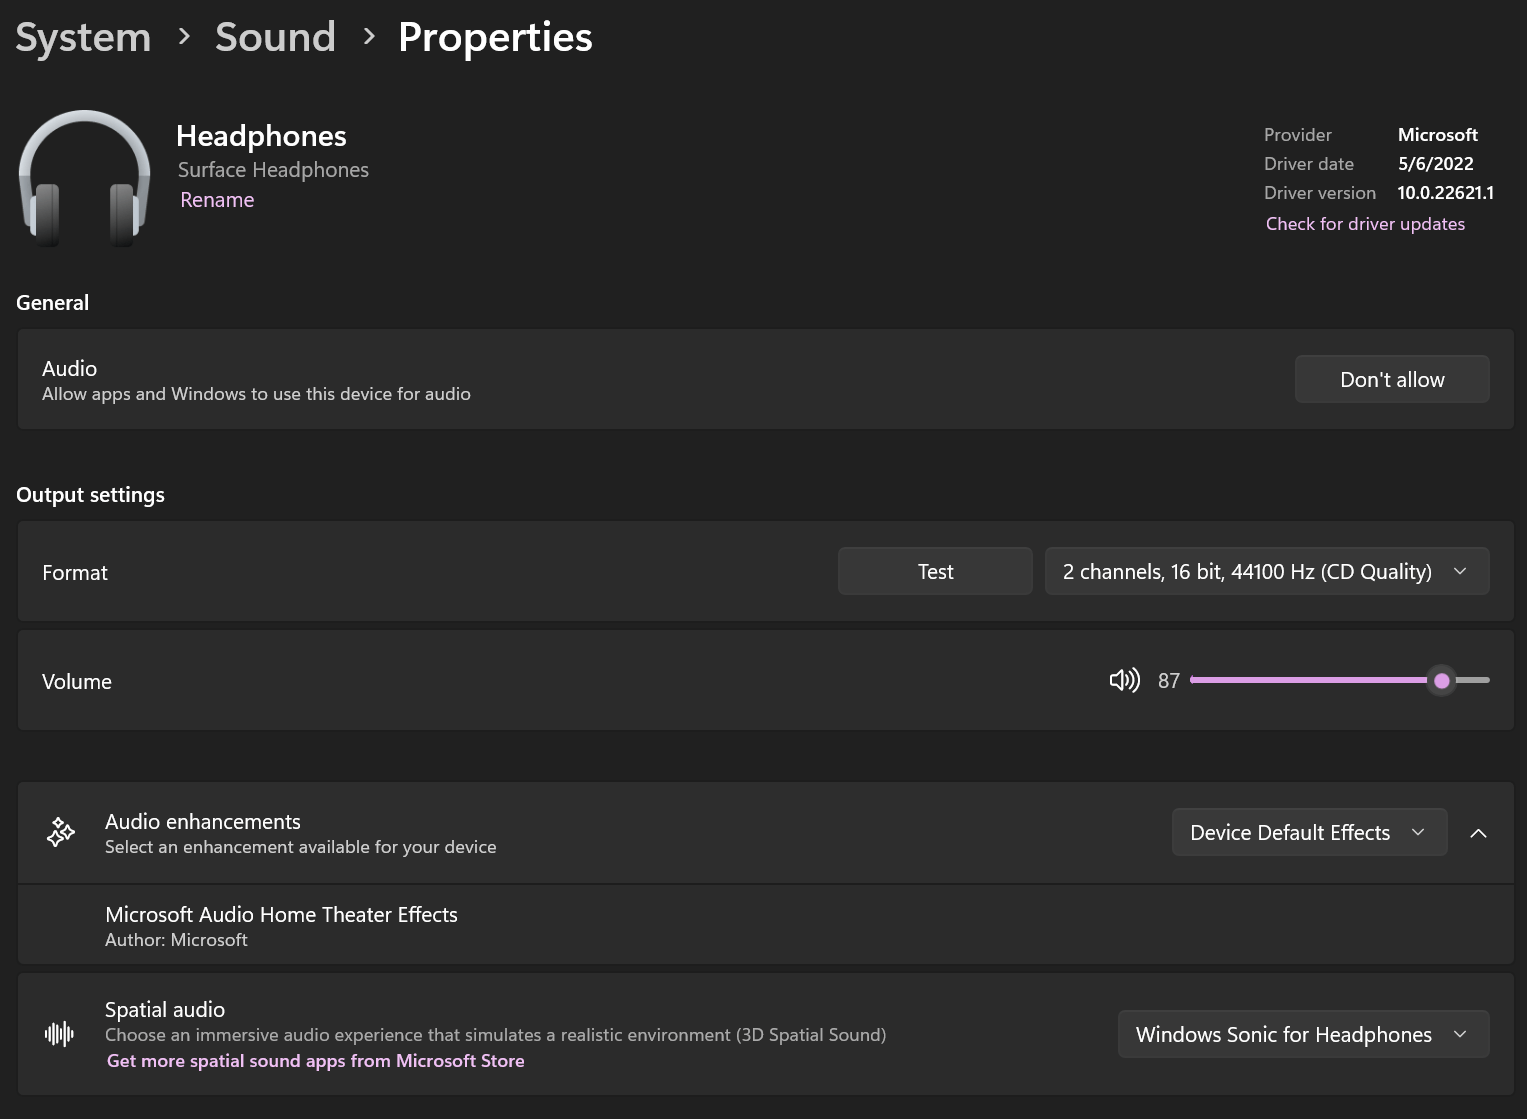Collapse the Audio enhancements section
Viewport: 1527px width, 1119px height.
click(x=1479, y=833)
